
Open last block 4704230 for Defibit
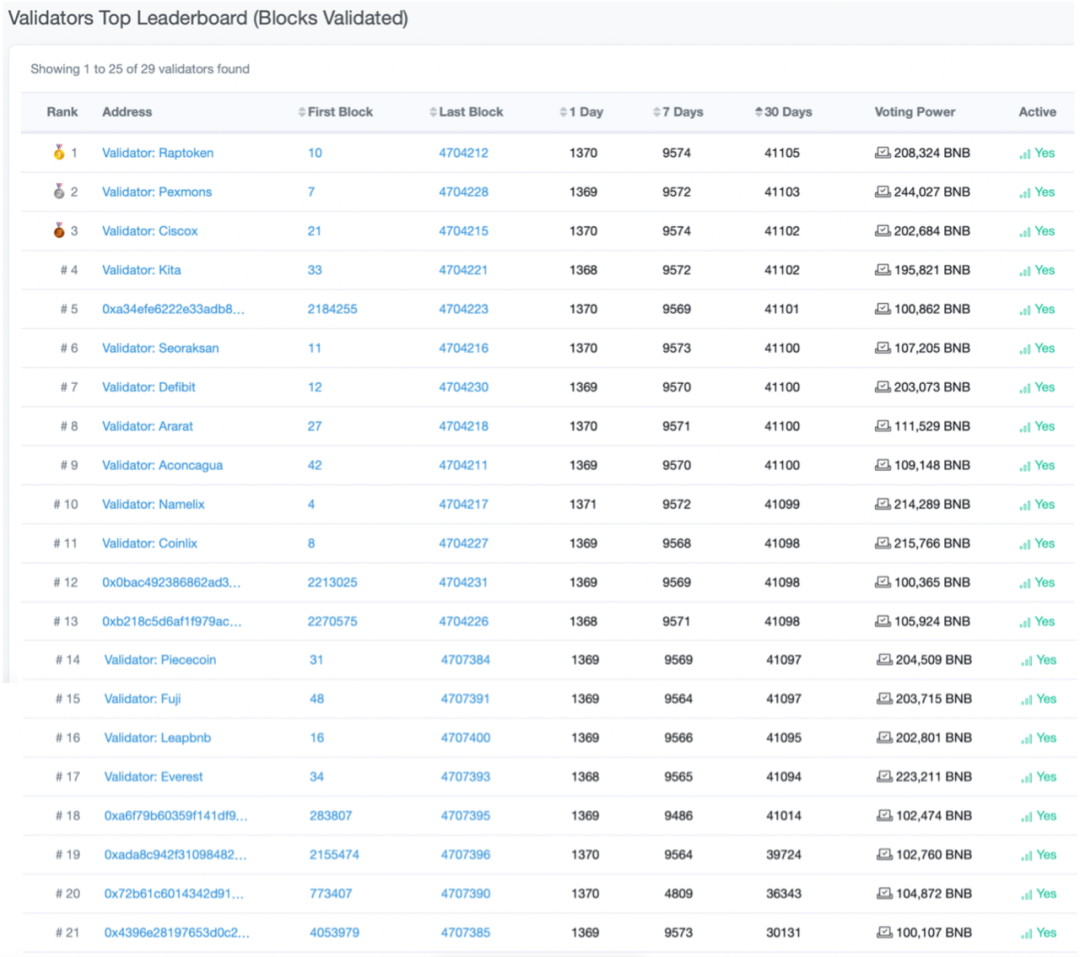click(x=463, y=387)
